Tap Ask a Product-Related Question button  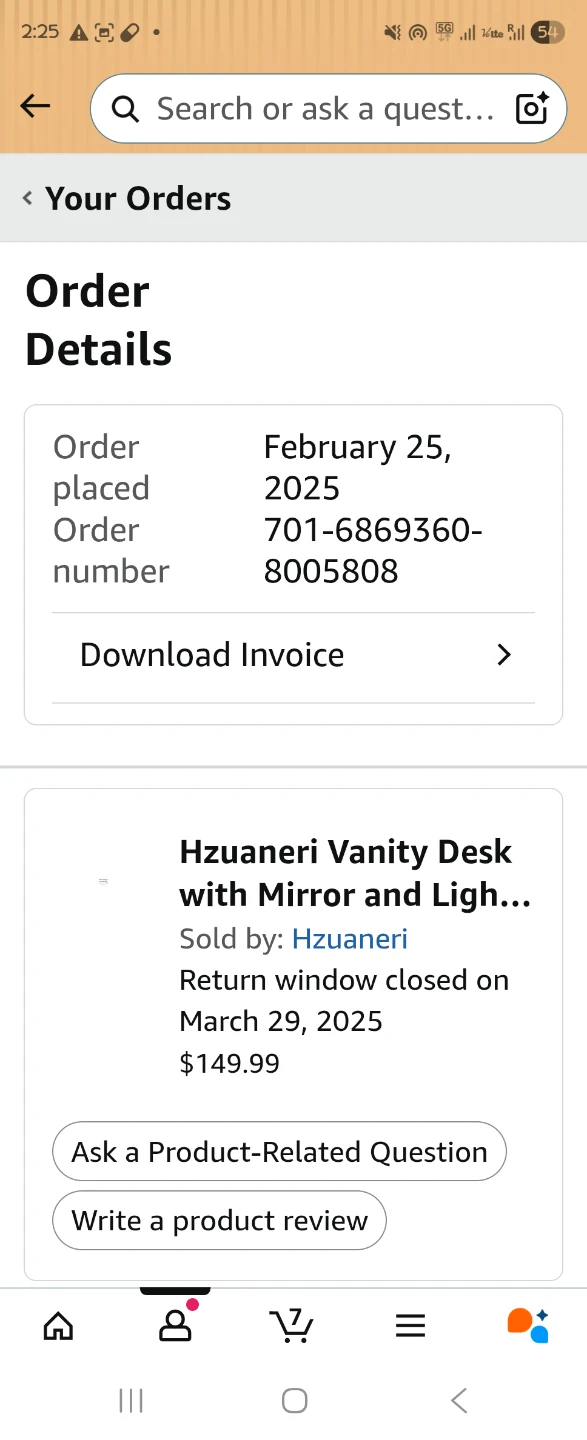tap(279, 1151)
